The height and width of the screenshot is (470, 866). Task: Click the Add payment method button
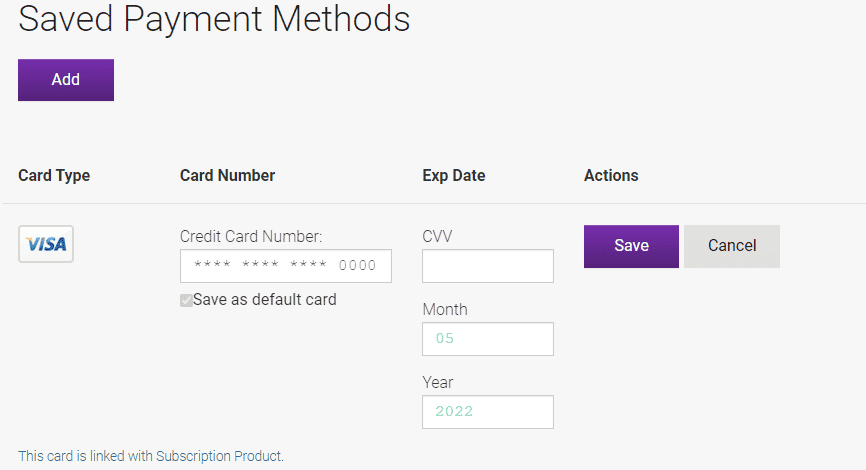(66, 80)
